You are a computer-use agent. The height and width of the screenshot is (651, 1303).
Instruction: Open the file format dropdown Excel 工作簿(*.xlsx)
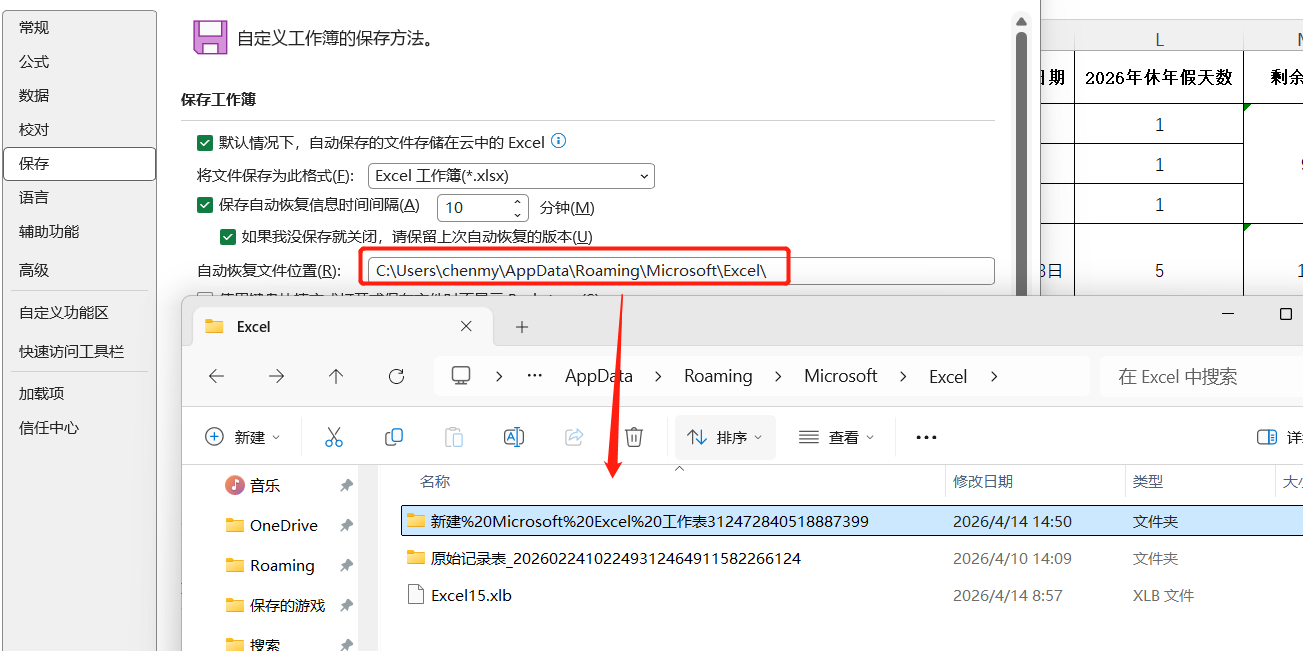(x=511, y=176)
